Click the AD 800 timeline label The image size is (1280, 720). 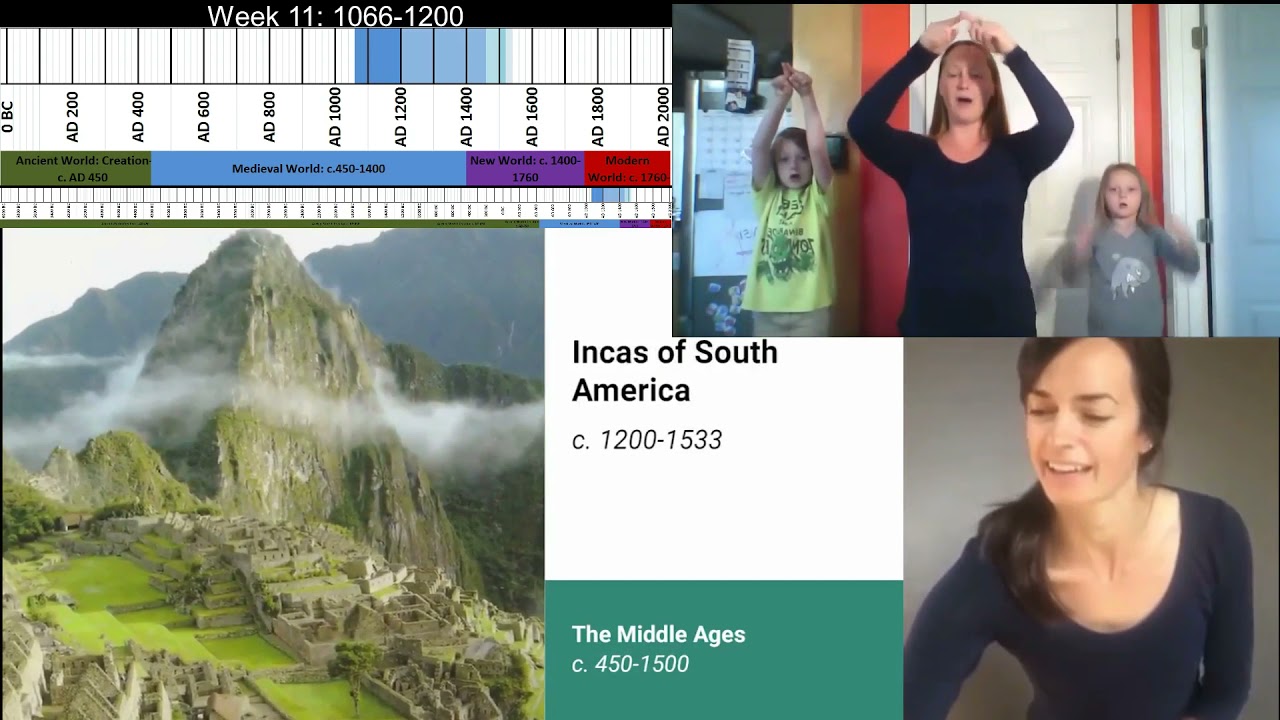point(269,117)
